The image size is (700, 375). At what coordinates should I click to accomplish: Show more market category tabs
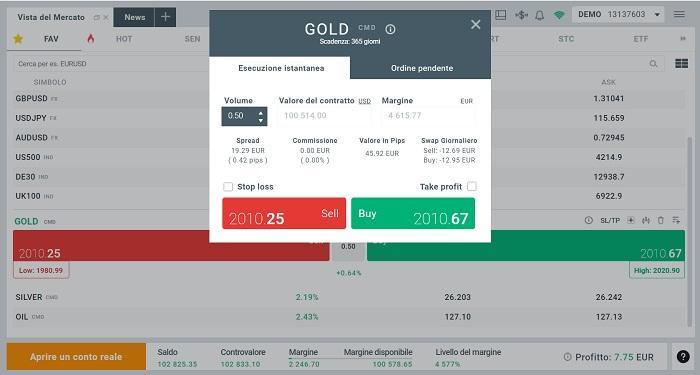pyautogui.click(x=683, y=39)
